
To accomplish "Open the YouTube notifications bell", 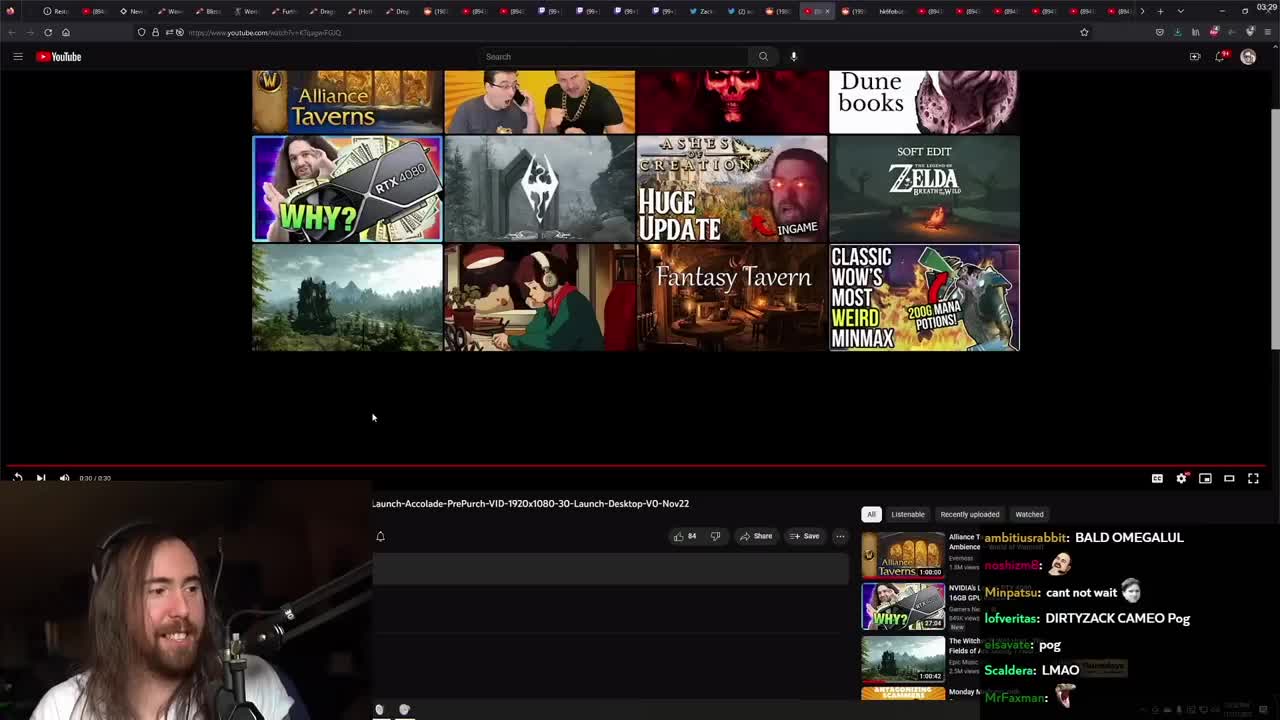I will click(x=1220, y=57).
